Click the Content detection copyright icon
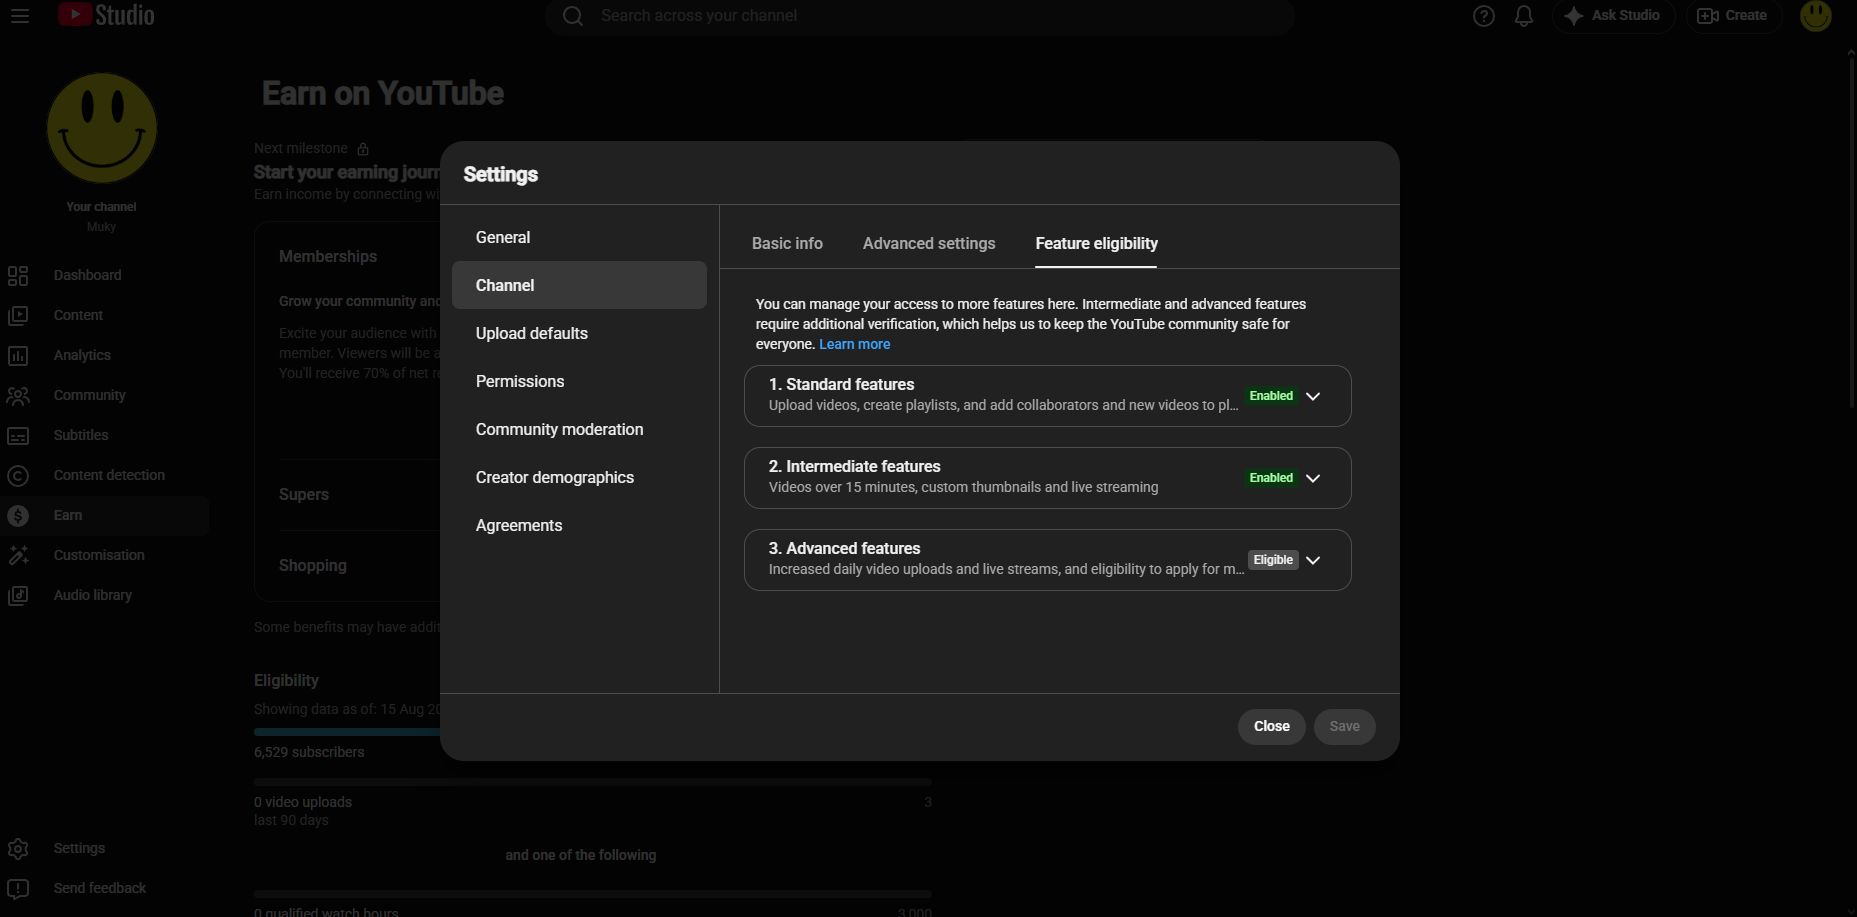 pyautogui.click(x=18, y=476)
